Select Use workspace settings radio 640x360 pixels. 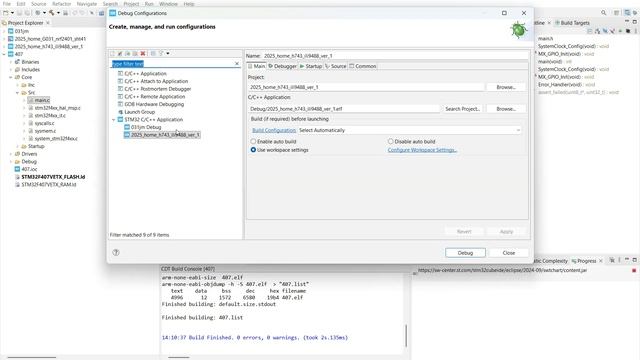(280, 150)
